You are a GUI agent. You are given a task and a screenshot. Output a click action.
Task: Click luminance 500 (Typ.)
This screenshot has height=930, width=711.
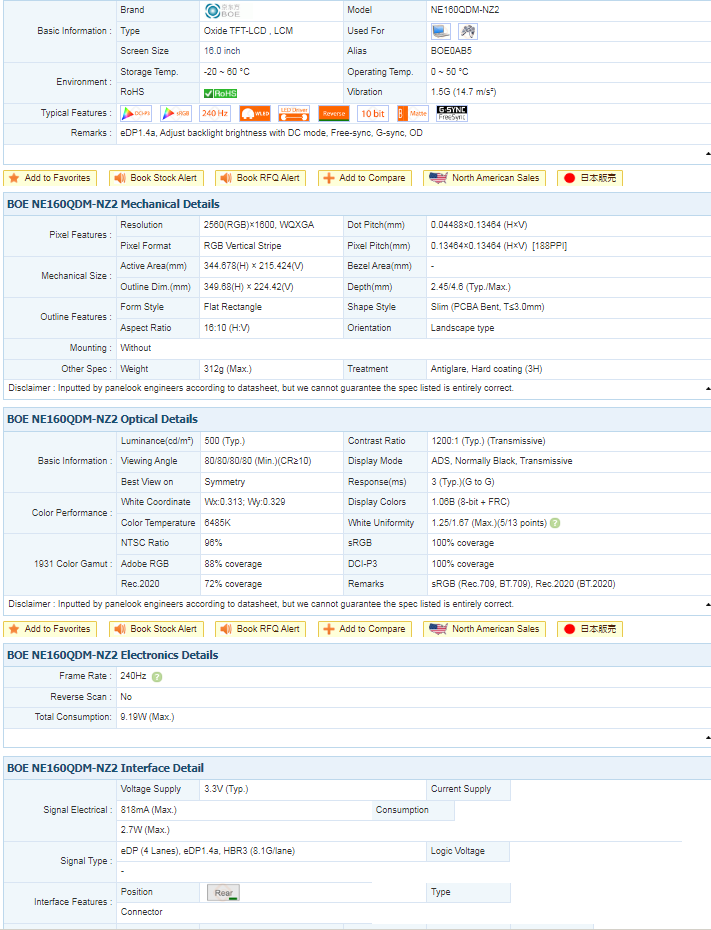[x=225, y=441]
